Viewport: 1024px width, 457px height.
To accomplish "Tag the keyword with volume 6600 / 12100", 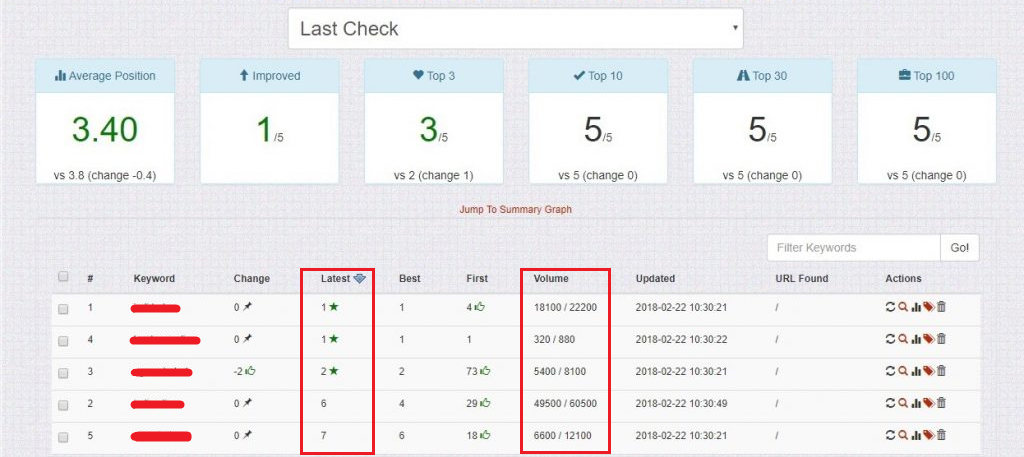I will 929,435.
